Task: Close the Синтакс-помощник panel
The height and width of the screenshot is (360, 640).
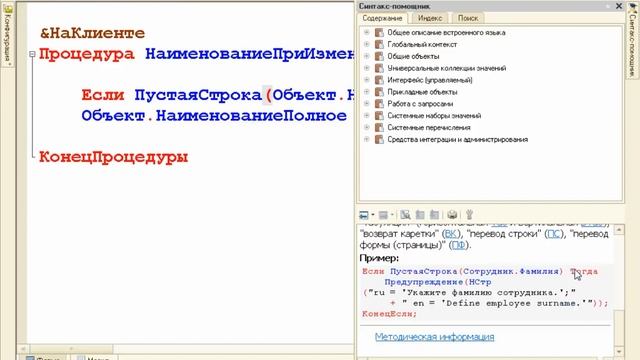Action: coord(619,6)
